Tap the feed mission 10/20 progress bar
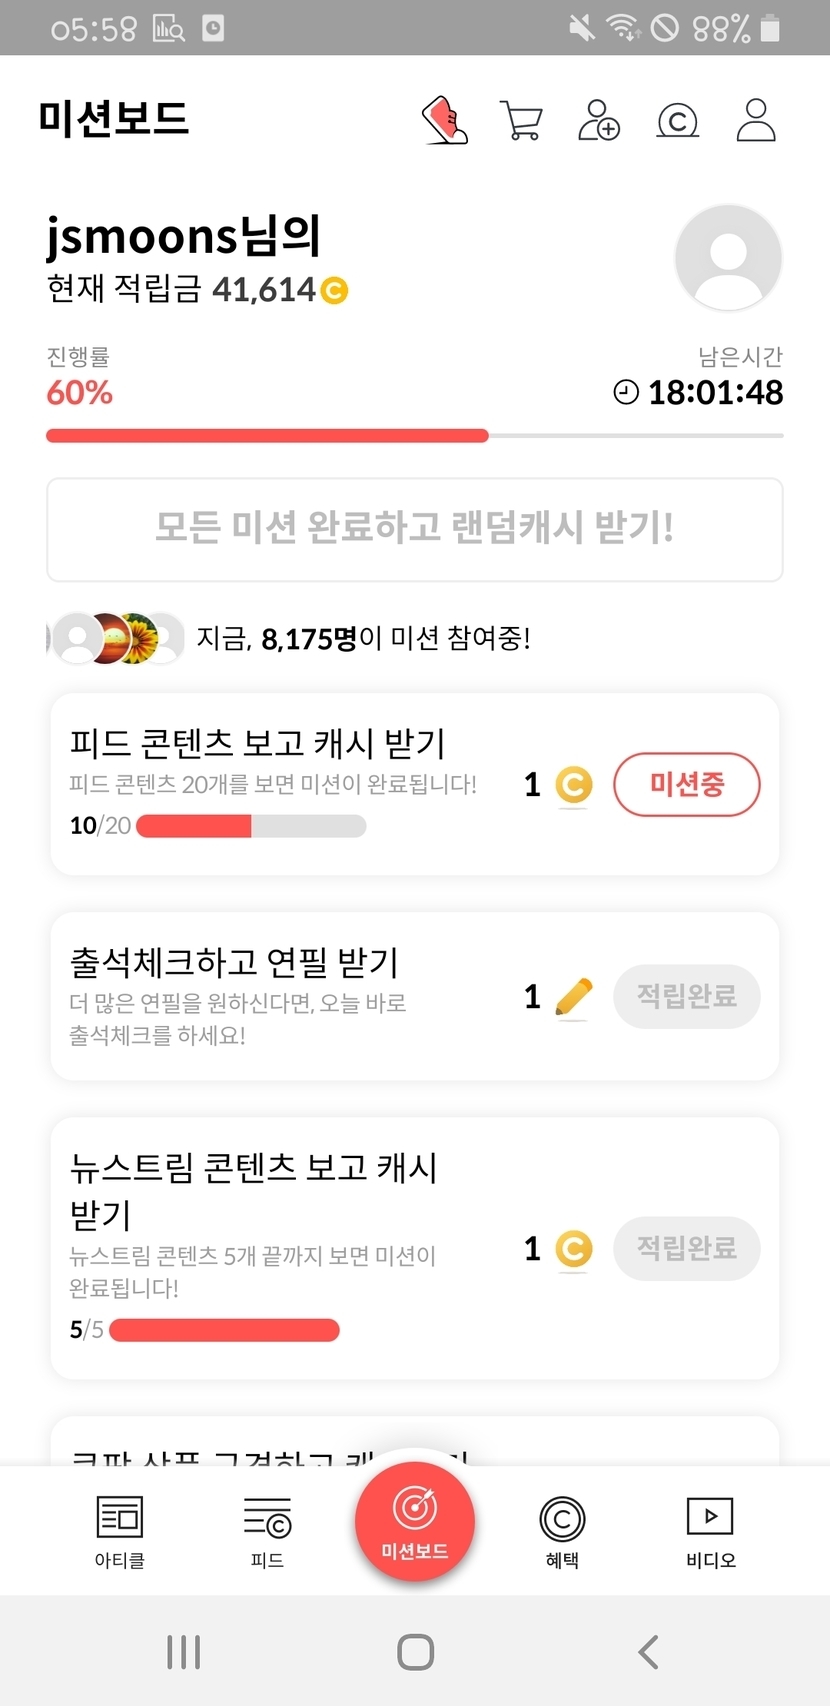830x1706 pixels. tap(251, 826)
